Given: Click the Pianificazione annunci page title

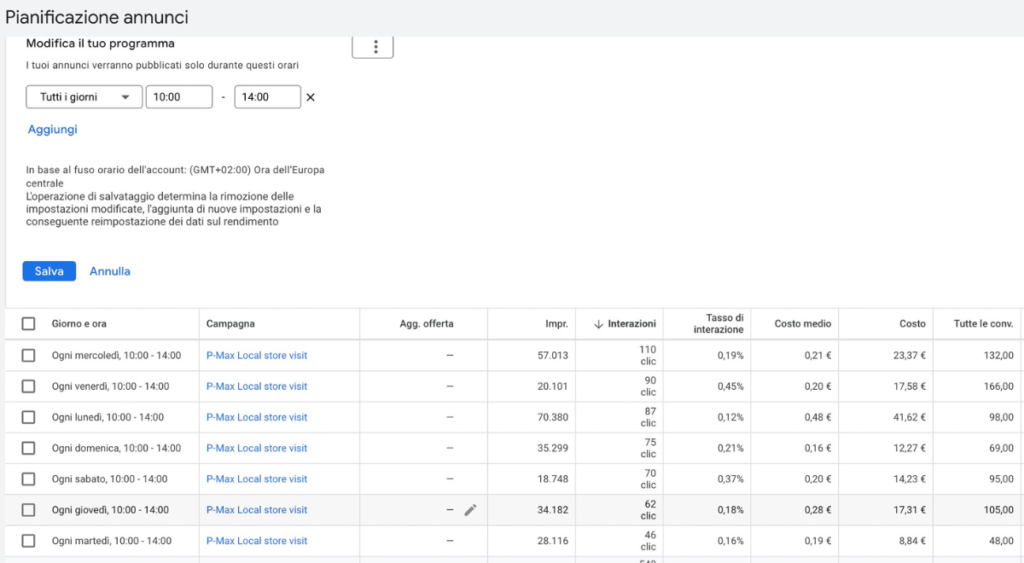Looking at the screenshot, I should click(97, 17).
